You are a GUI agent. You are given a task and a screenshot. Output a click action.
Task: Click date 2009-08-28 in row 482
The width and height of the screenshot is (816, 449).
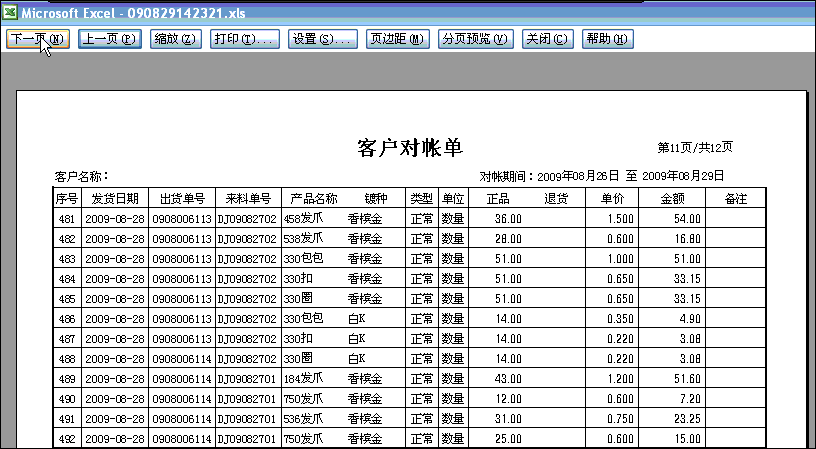[x=114, y=239]
